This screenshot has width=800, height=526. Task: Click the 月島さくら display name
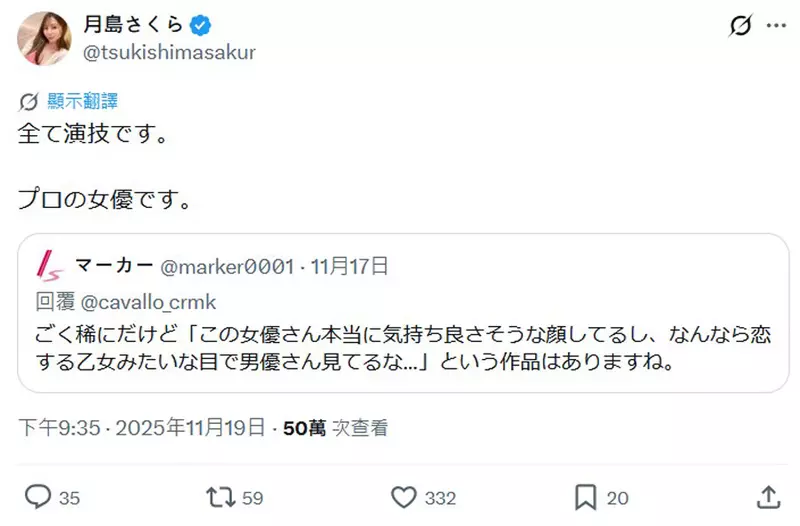pos(133,26)
